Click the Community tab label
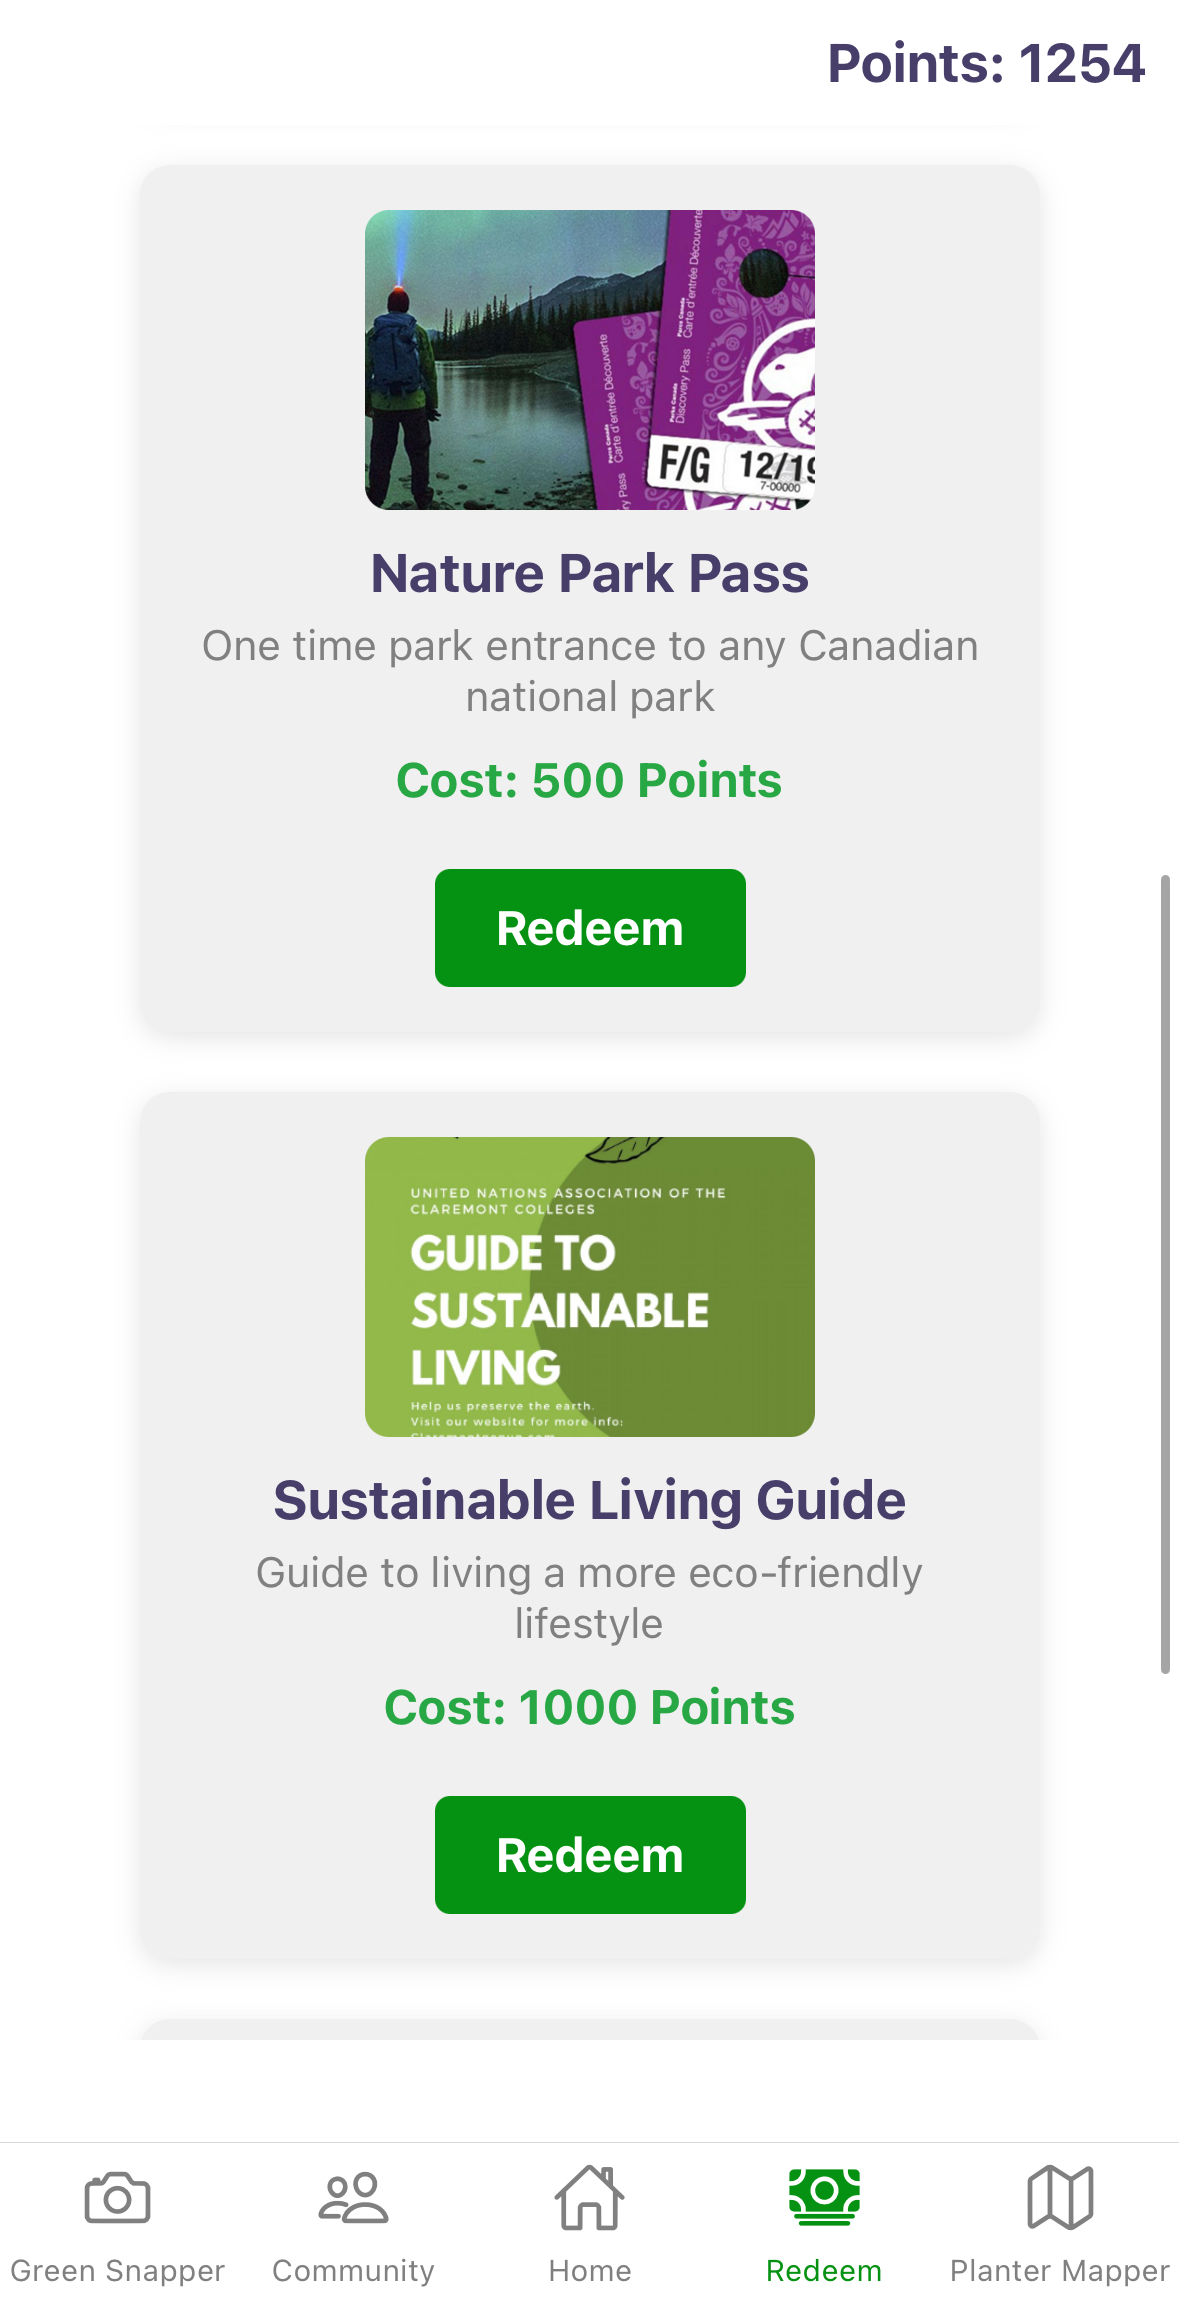1179x2314 pixels. [353, 2271]
